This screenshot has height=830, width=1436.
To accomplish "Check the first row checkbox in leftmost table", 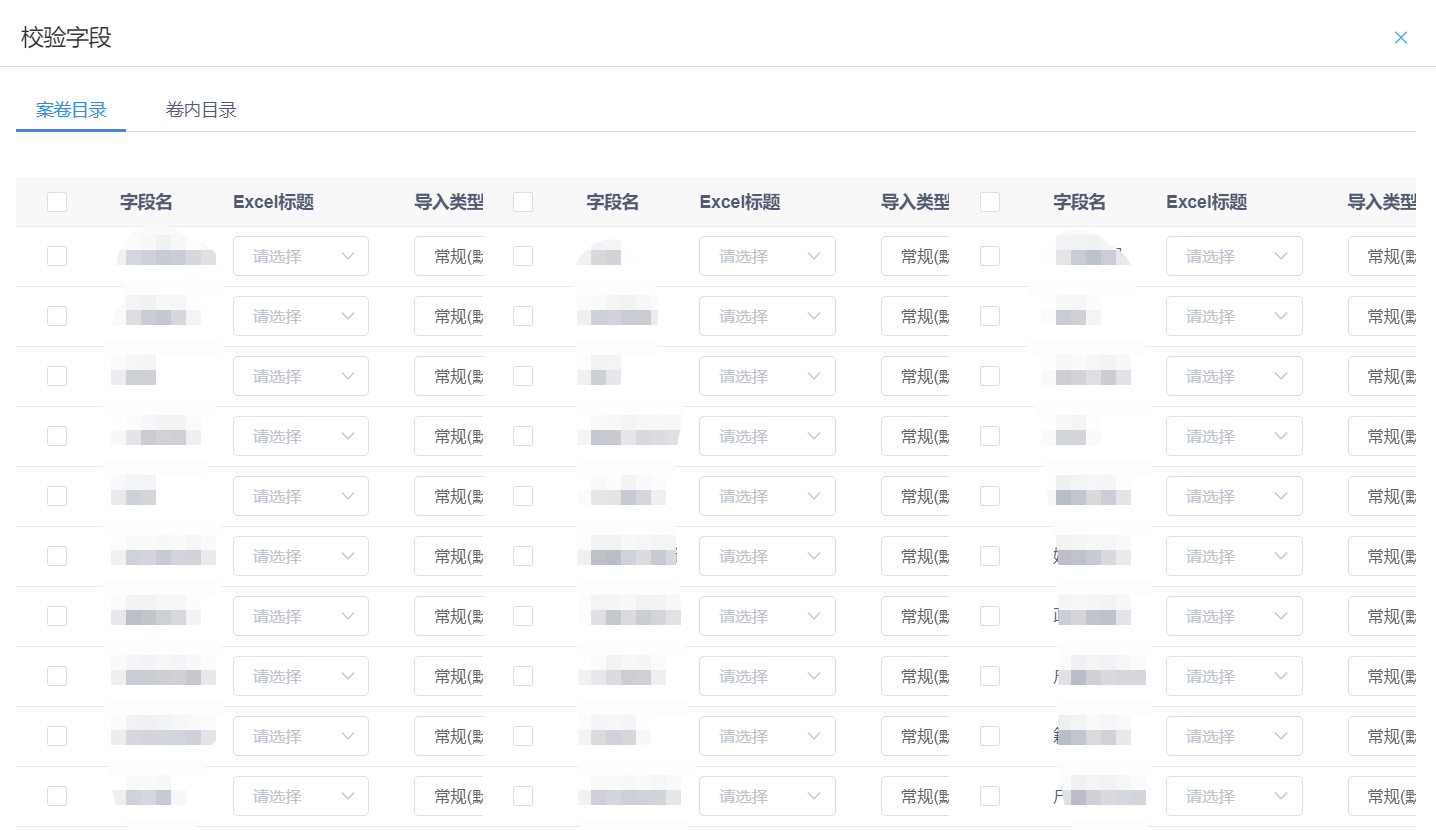I will pyautogui.click(x=57, y=256).
